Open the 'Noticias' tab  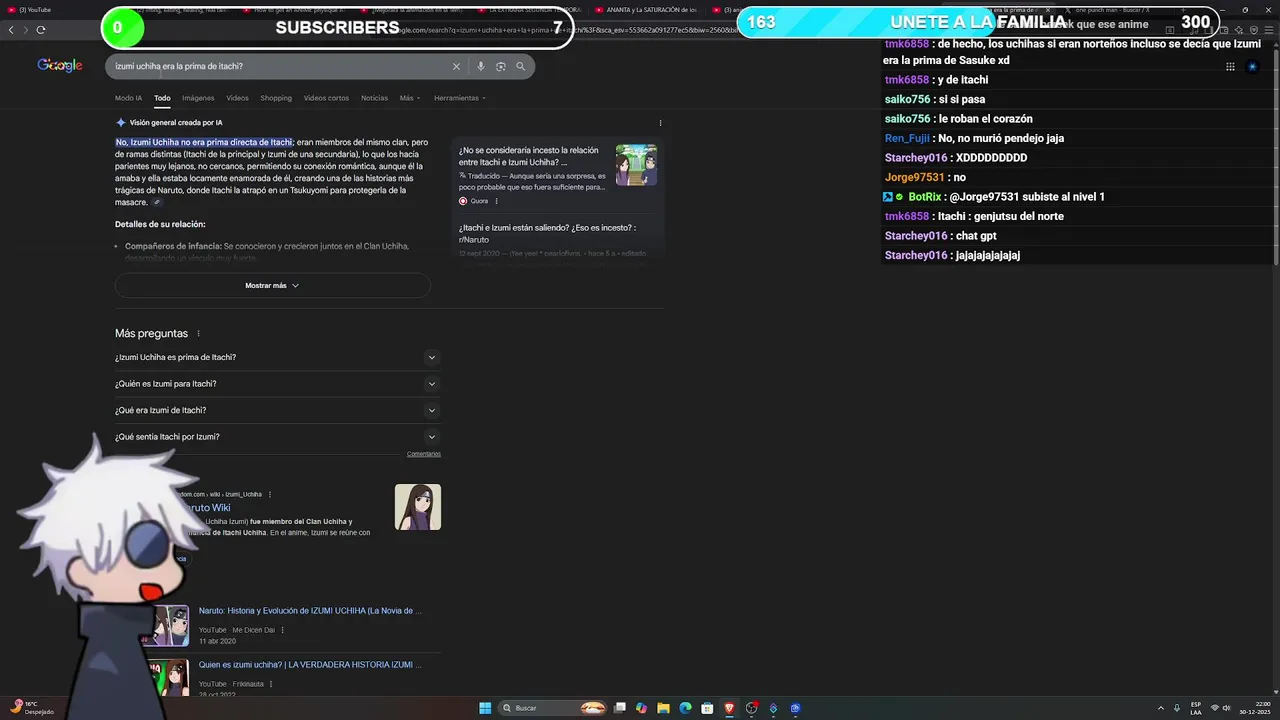click(374, 98)
